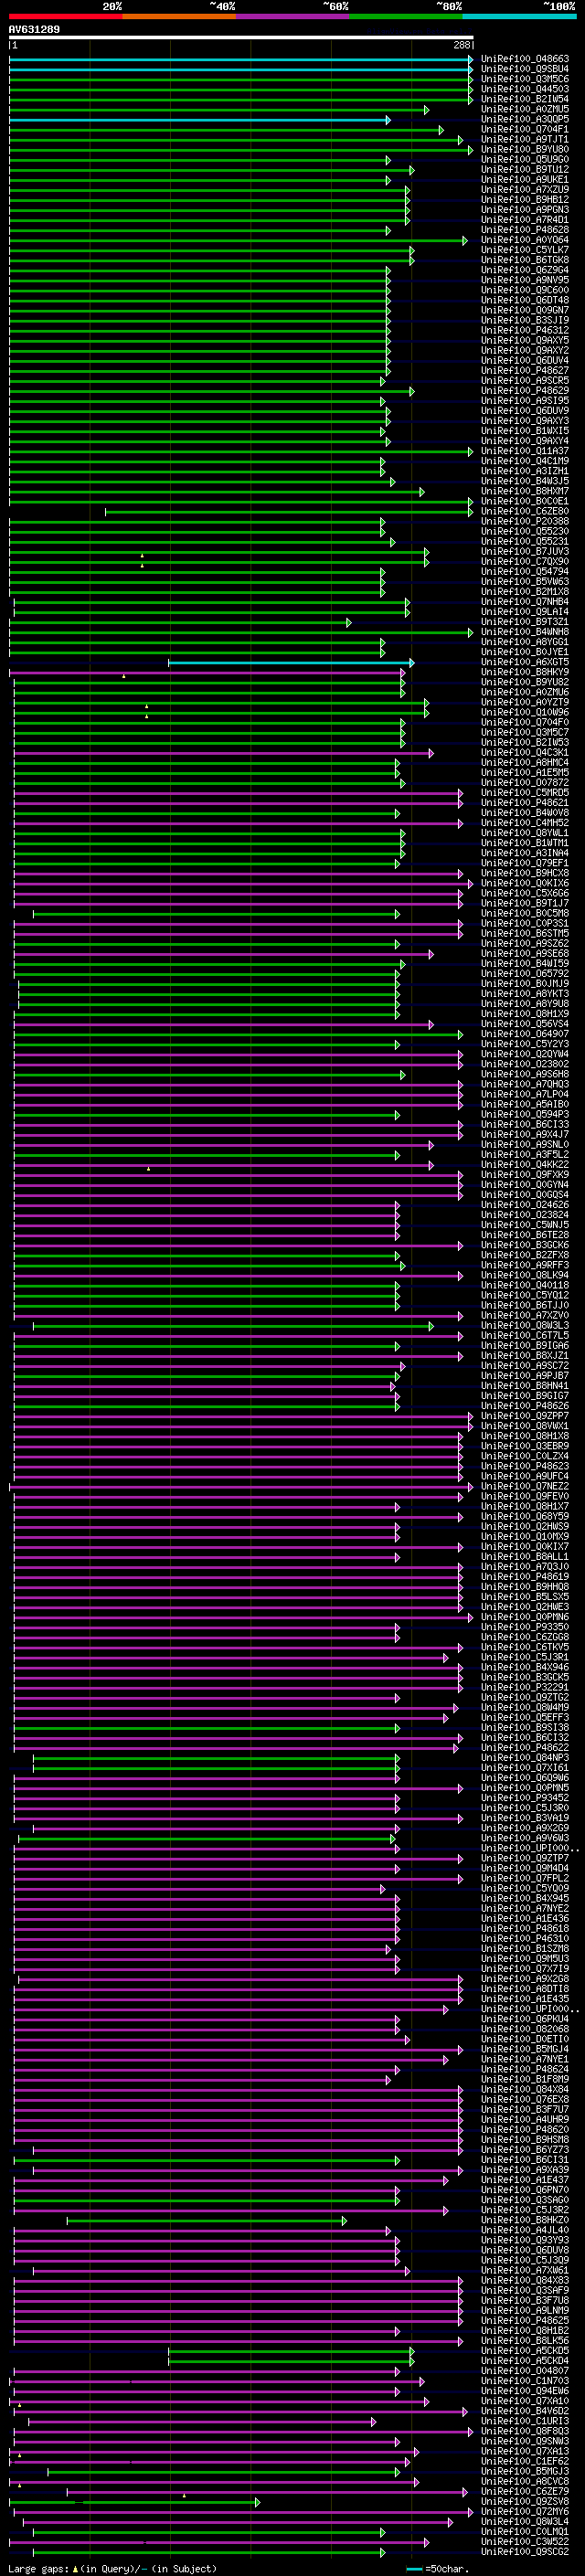Select hit UniRef100_C0LMQ1
Screen dimensions: 585x2576
click(524, 2532)
